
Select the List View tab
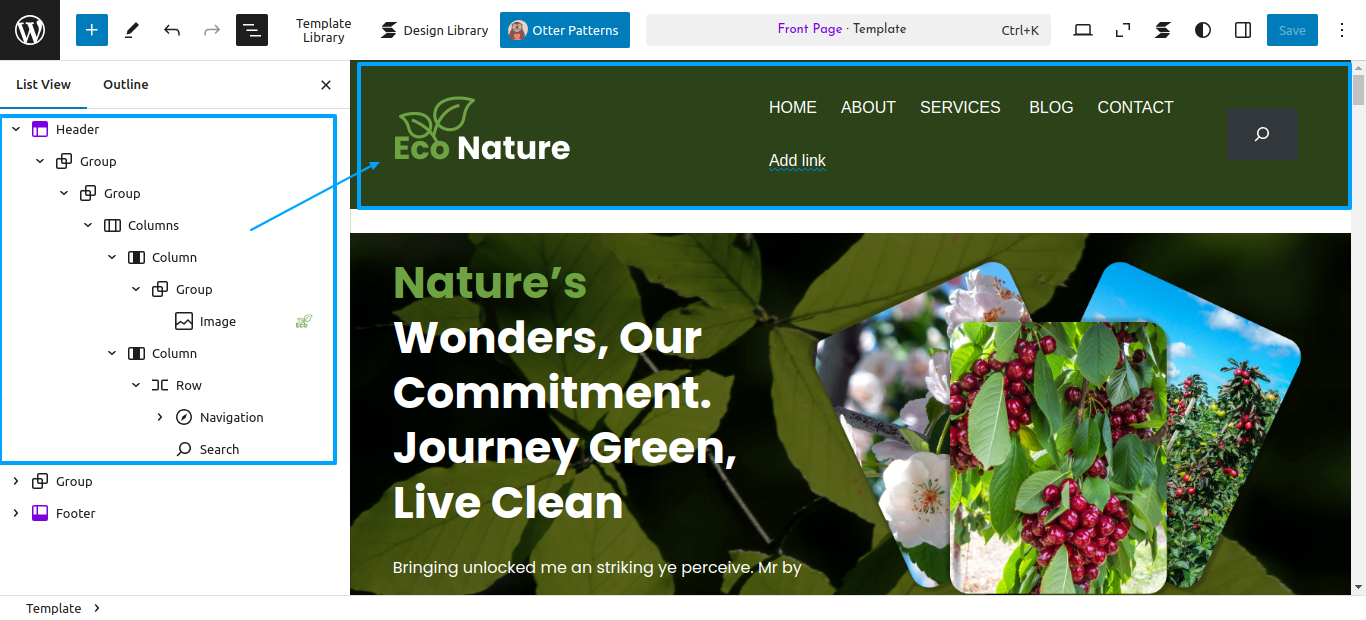pos(43,85)
